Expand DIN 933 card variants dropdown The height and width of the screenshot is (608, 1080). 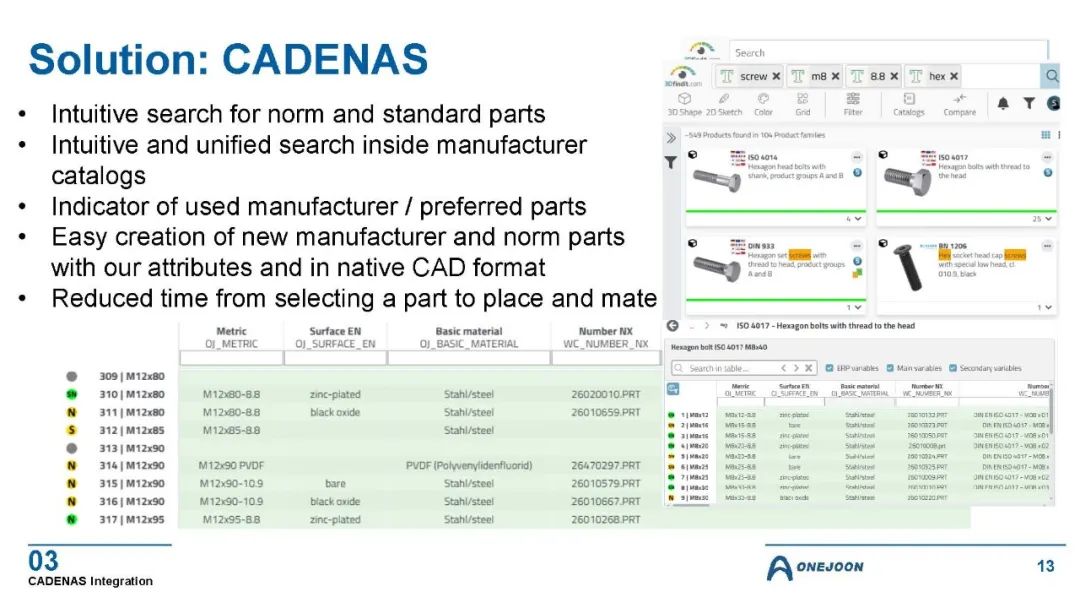(x=854, y=307)
